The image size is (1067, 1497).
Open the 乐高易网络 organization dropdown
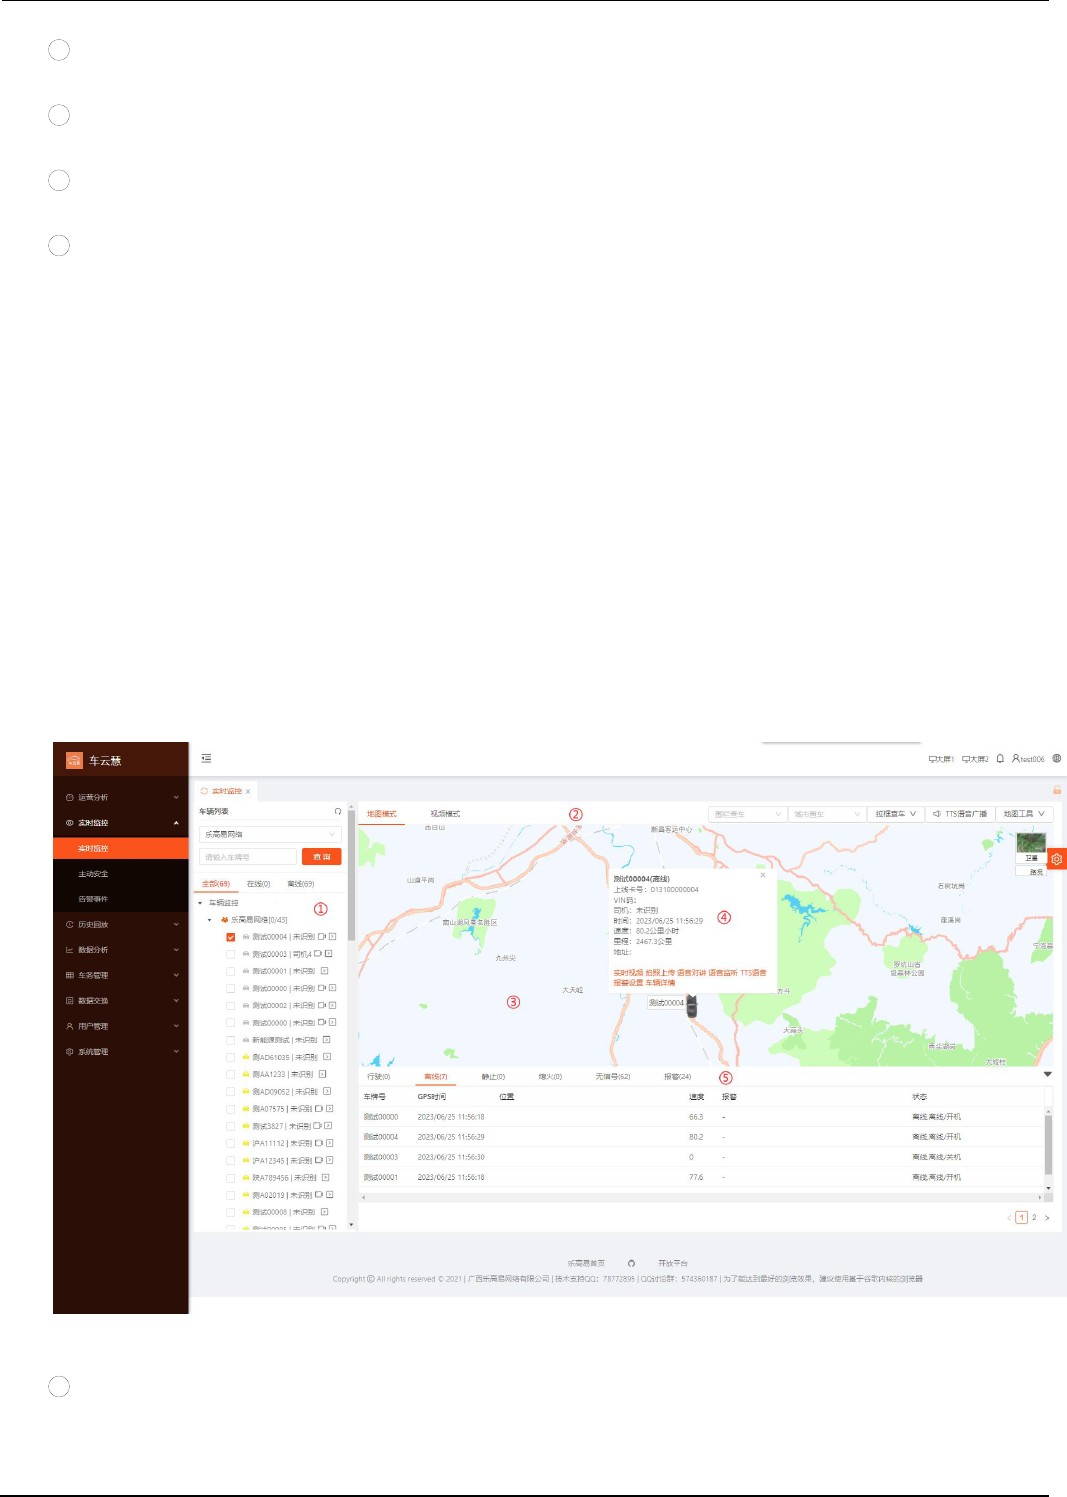[x=270, y=834]
